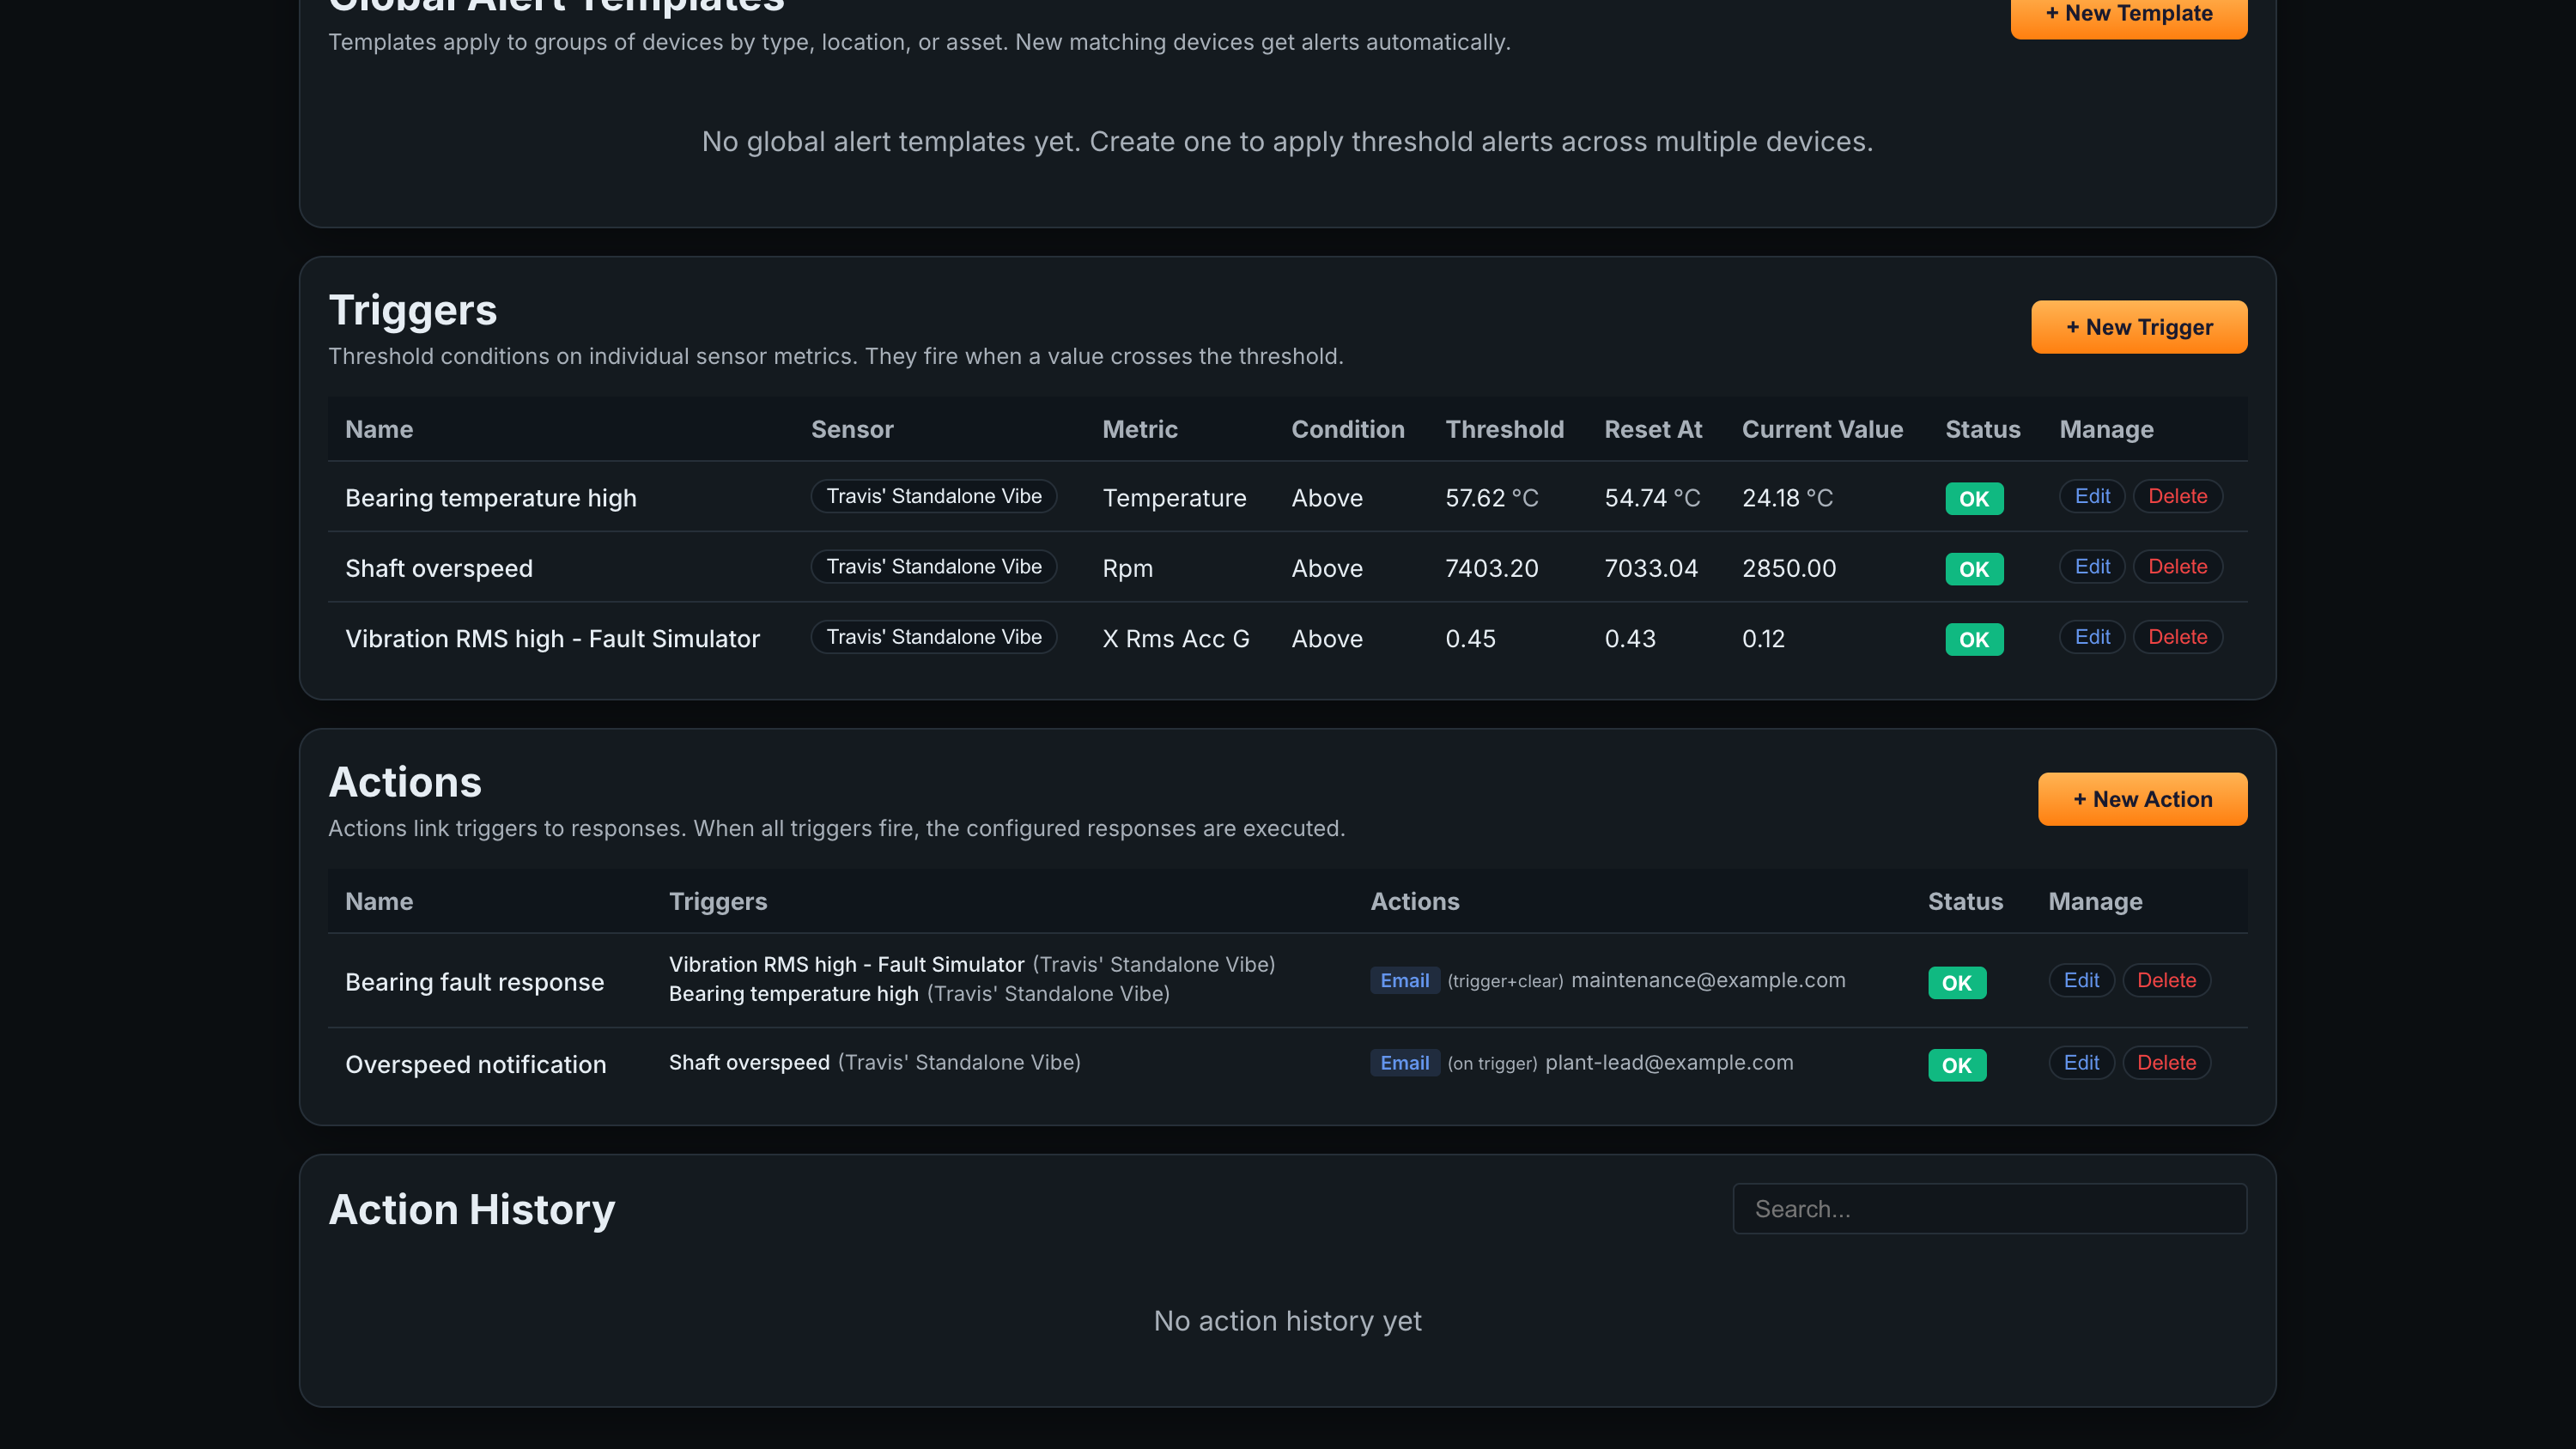Edit the Overspeed notification action
The image size is (2576, 1449).
(x=2081, y=1062)
